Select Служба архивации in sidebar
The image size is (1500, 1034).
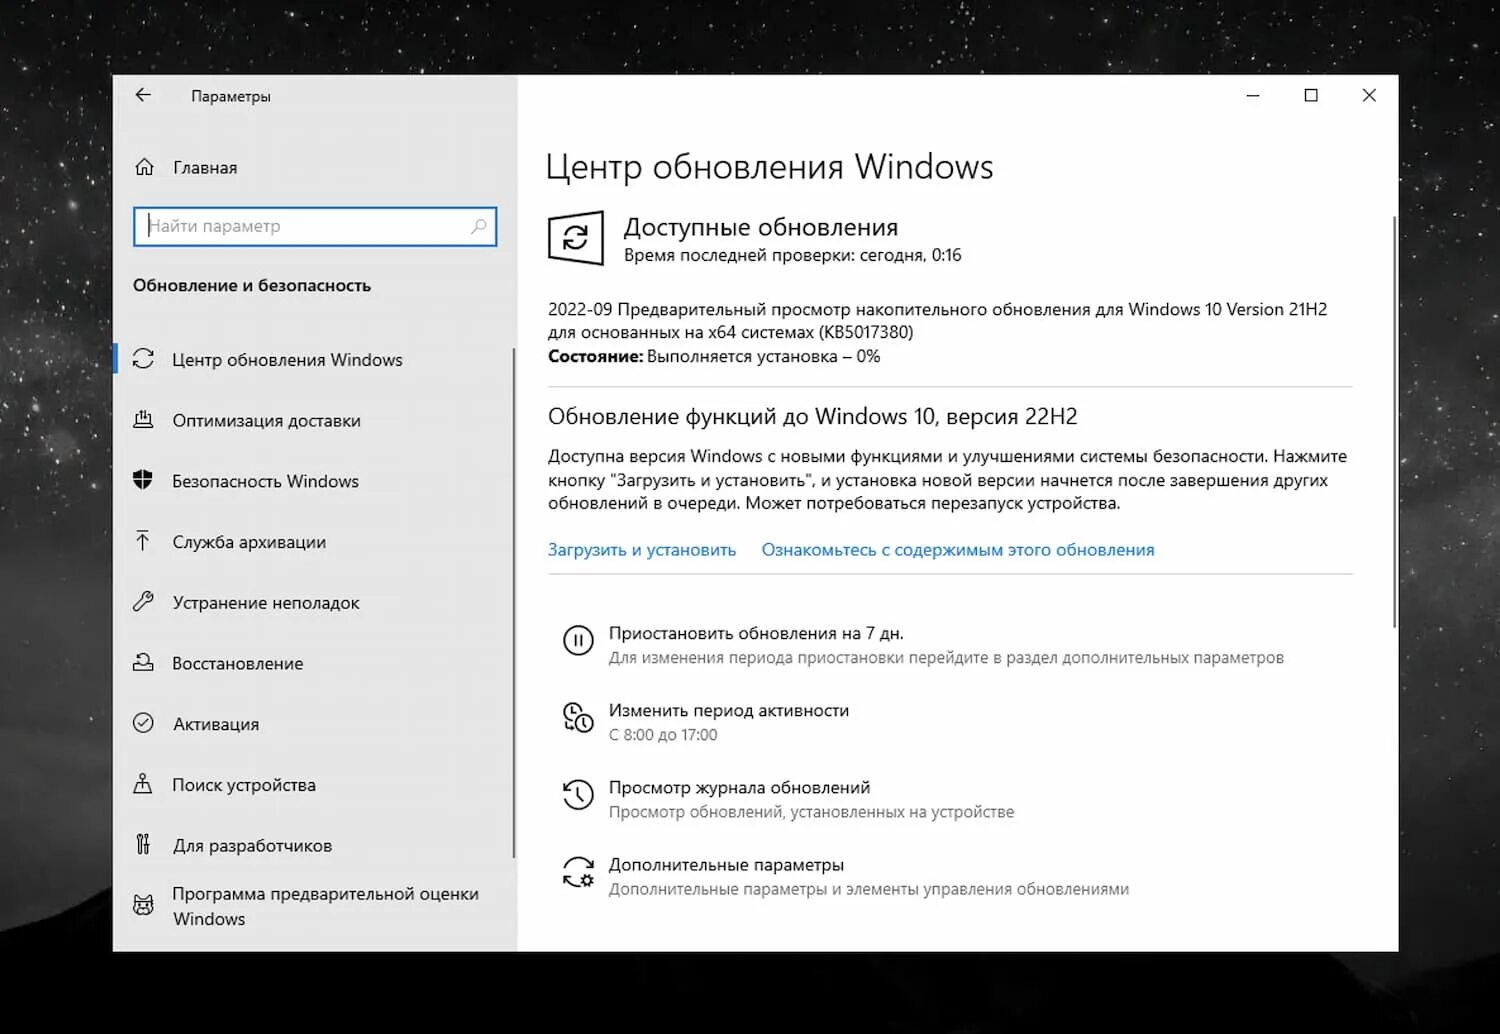[x=249, y=542]
